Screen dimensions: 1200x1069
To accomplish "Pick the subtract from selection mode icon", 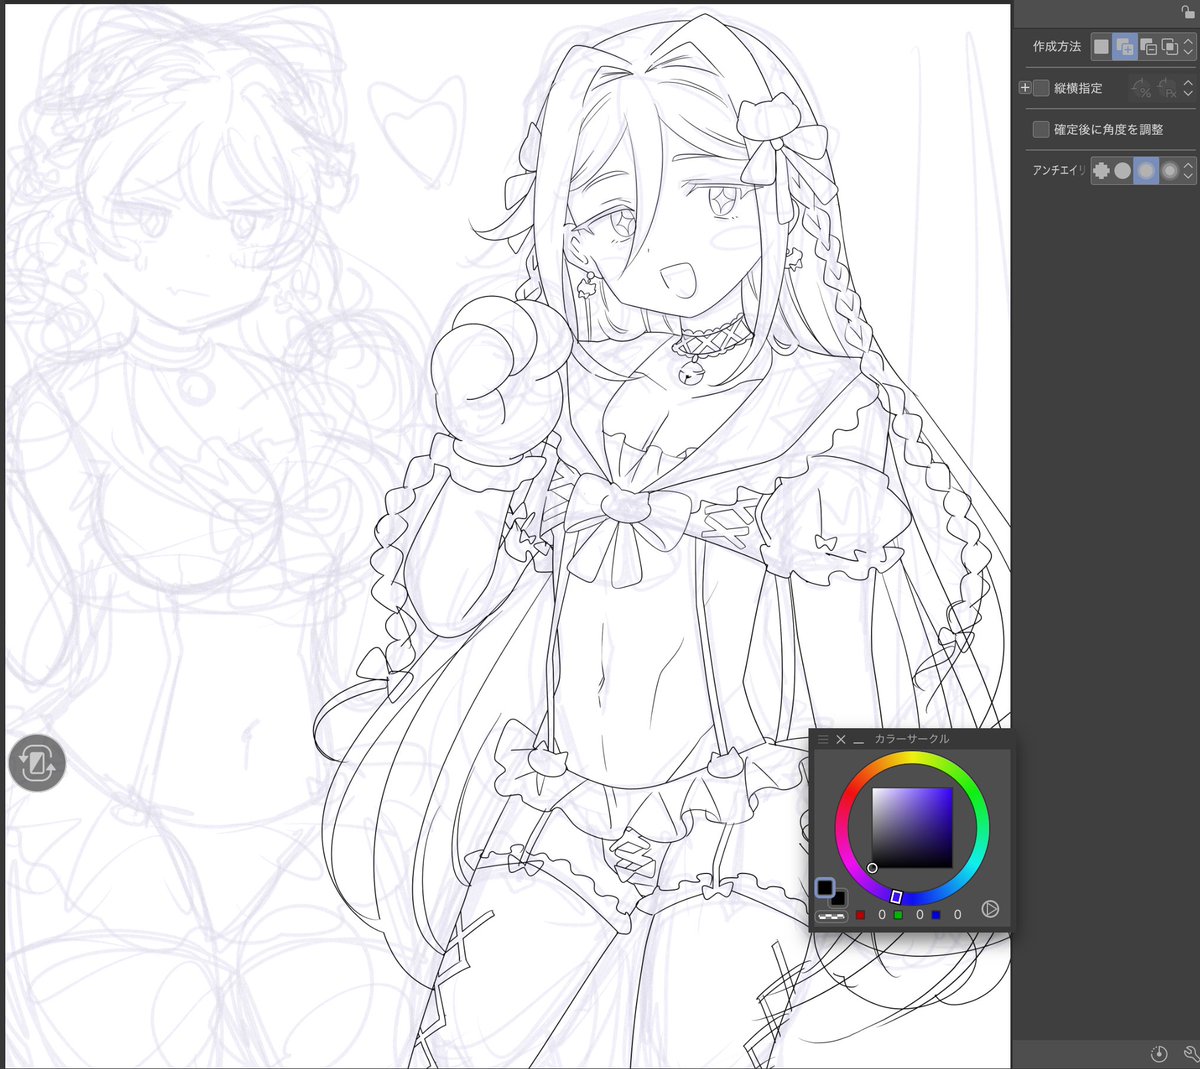I will (1147, 46).
